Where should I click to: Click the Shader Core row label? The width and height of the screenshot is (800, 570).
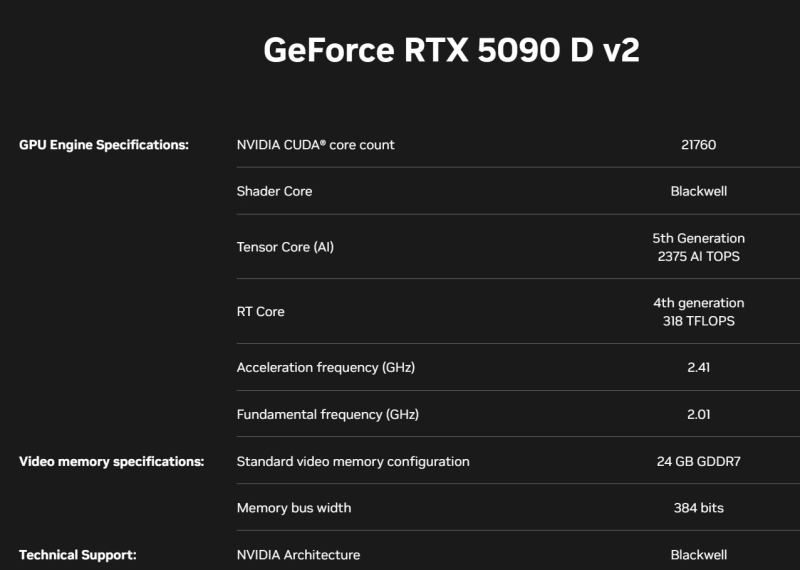click(x=274, y=191)
